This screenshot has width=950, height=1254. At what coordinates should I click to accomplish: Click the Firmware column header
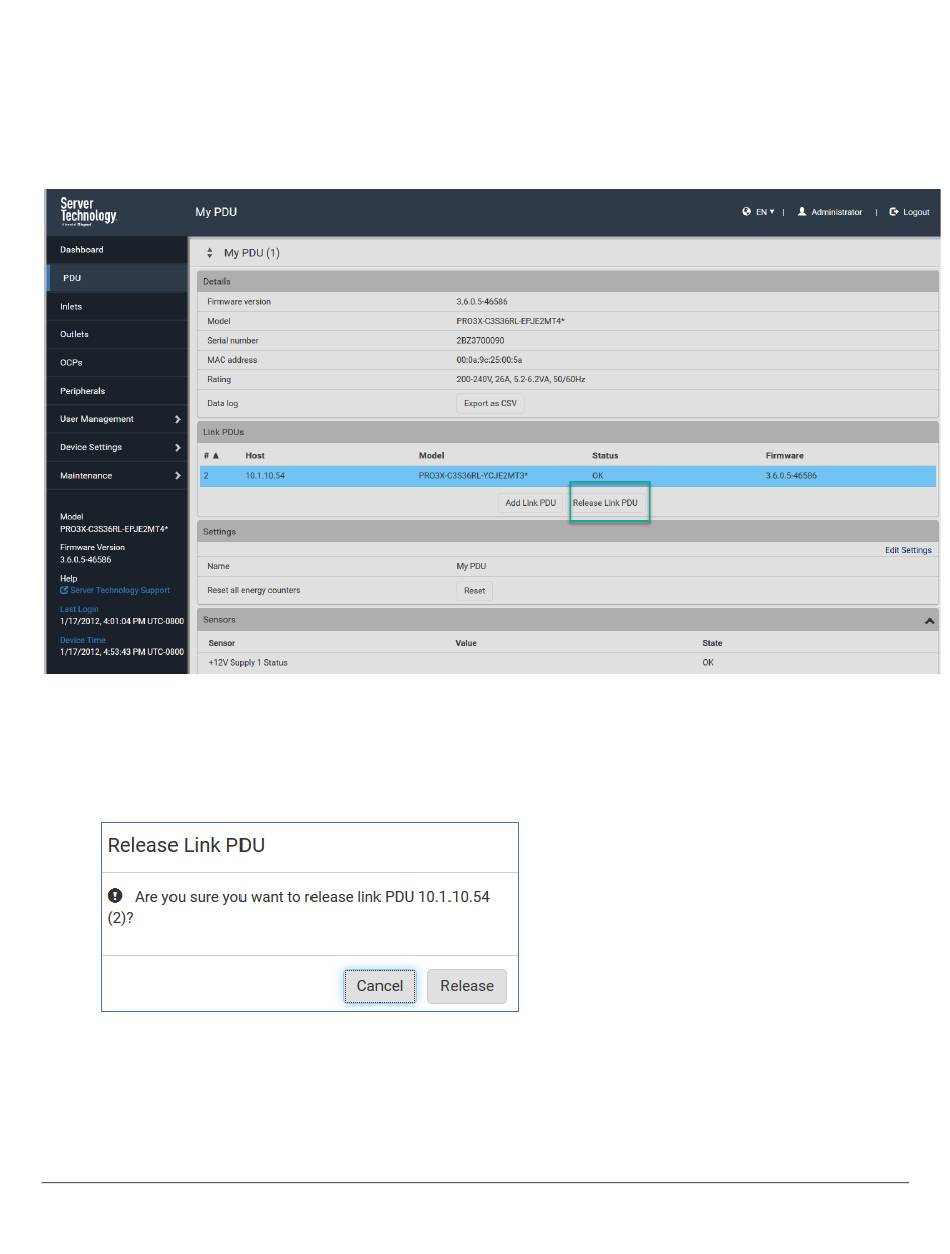pyautogui.click(x=784, y=455)
